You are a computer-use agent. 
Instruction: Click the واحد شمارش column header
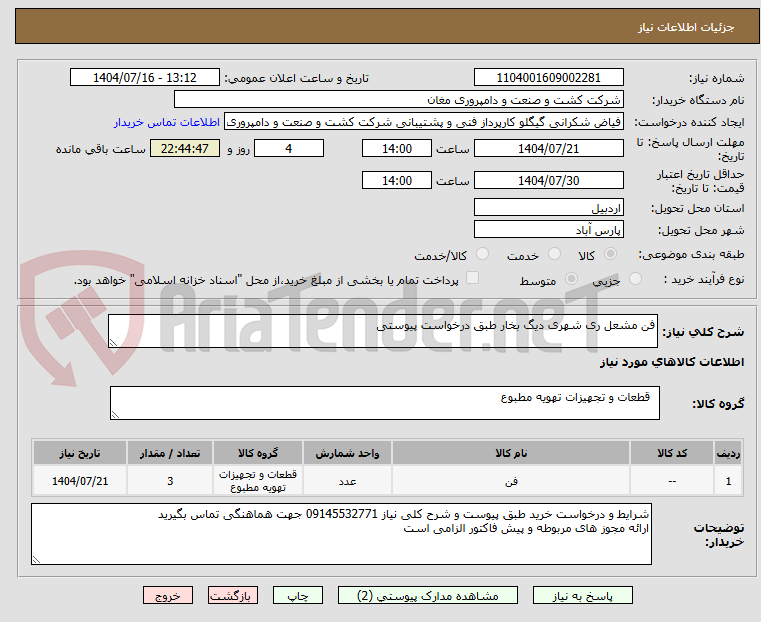click(347, 453)
